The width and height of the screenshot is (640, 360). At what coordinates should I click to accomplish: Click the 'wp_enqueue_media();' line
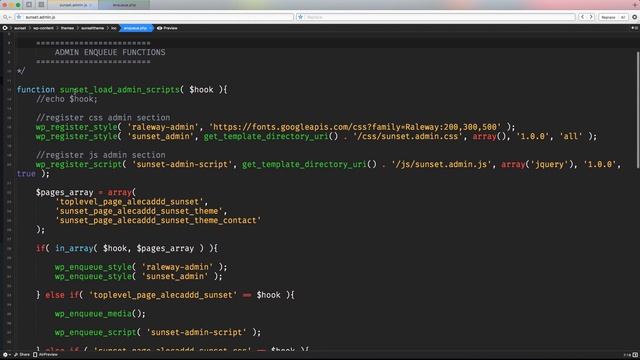pos(100,313)
